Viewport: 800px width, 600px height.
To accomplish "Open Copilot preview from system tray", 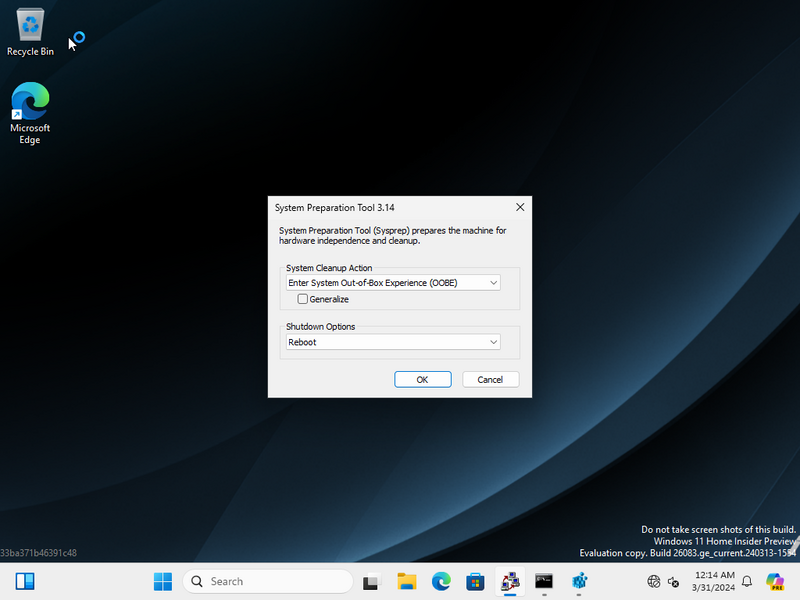I will [775, 581].
